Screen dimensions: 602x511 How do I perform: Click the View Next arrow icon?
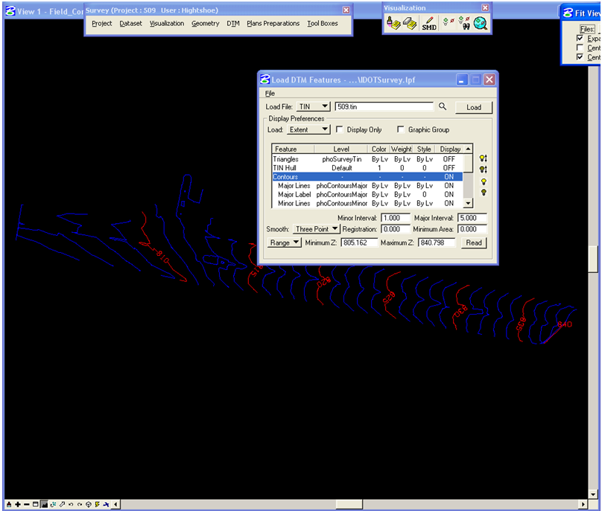pos(79,504)
